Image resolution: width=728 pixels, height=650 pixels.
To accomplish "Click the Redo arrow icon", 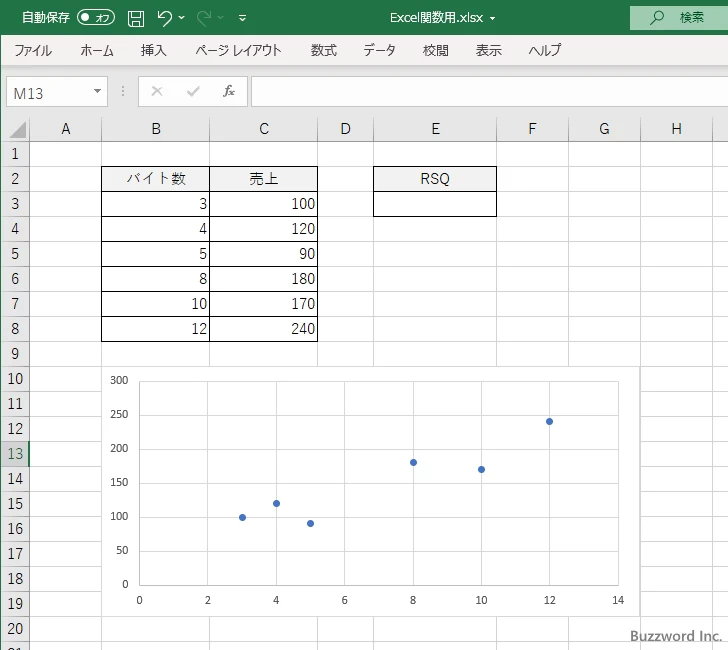I will coord(203,18).
